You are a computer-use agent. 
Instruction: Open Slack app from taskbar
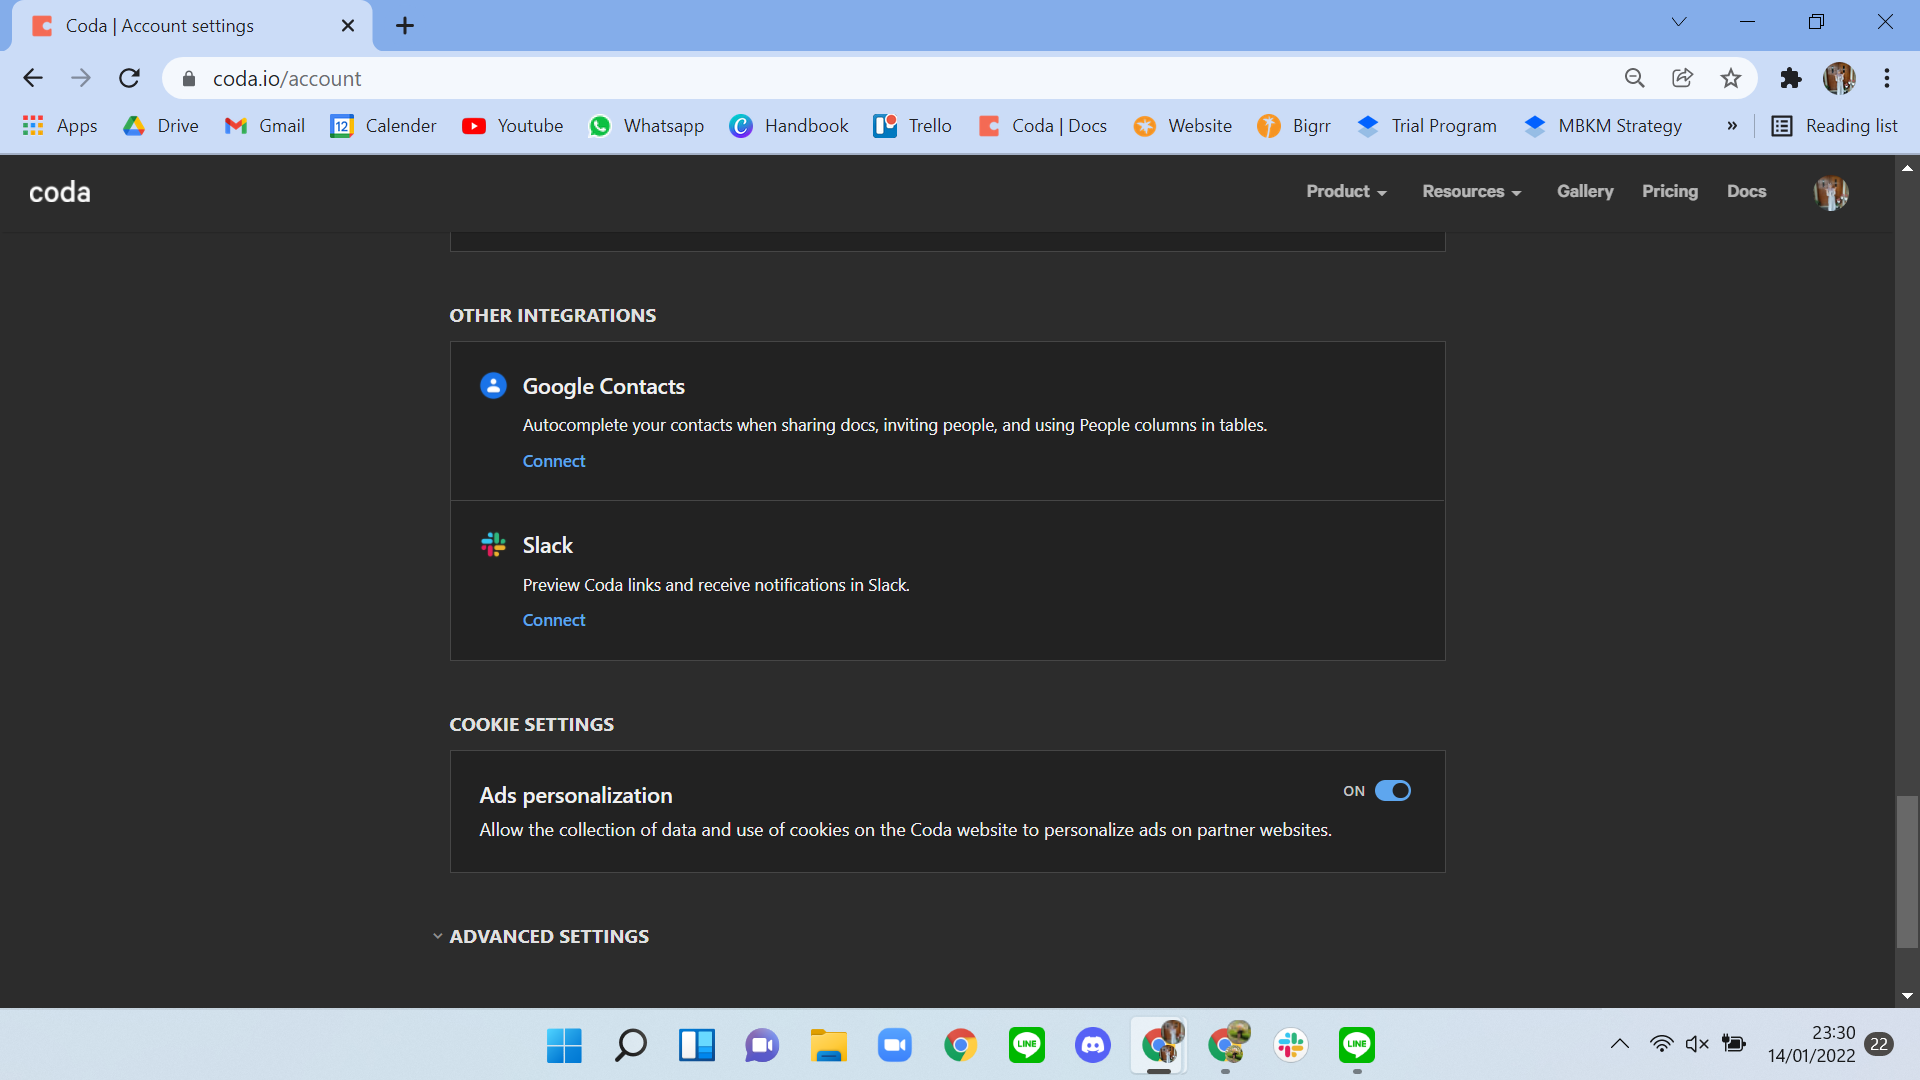point(1290,1045)
